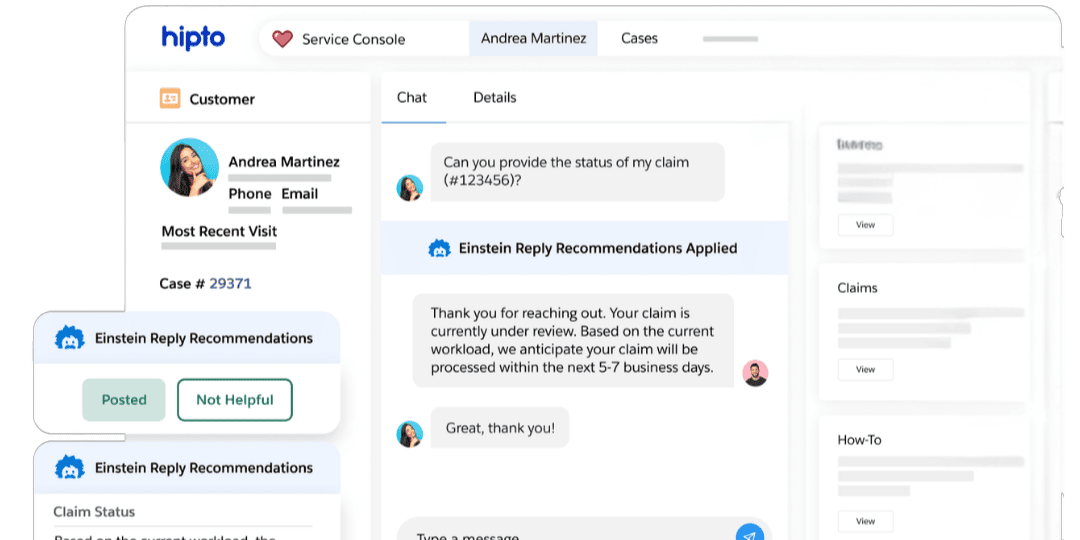Click the customer avatar next to 'Great, thank you!'

coord(410,433)
